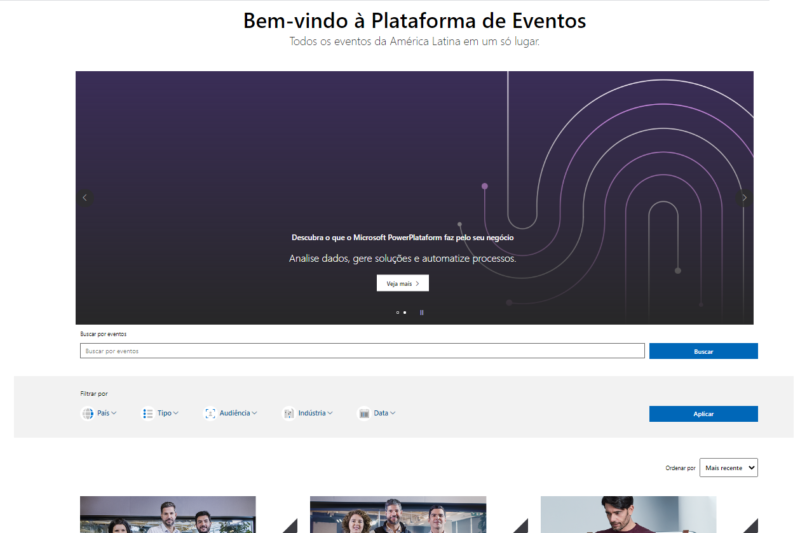Select the first carousel dot indicator
800x533 pixels.
click(x=397, y=313)
